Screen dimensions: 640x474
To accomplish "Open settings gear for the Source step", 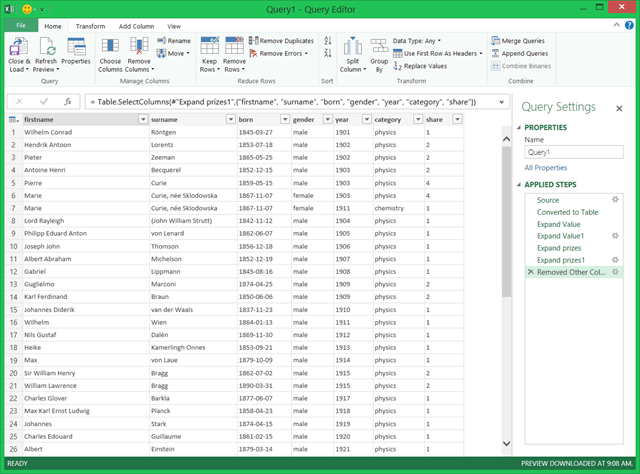I will 615,200.
